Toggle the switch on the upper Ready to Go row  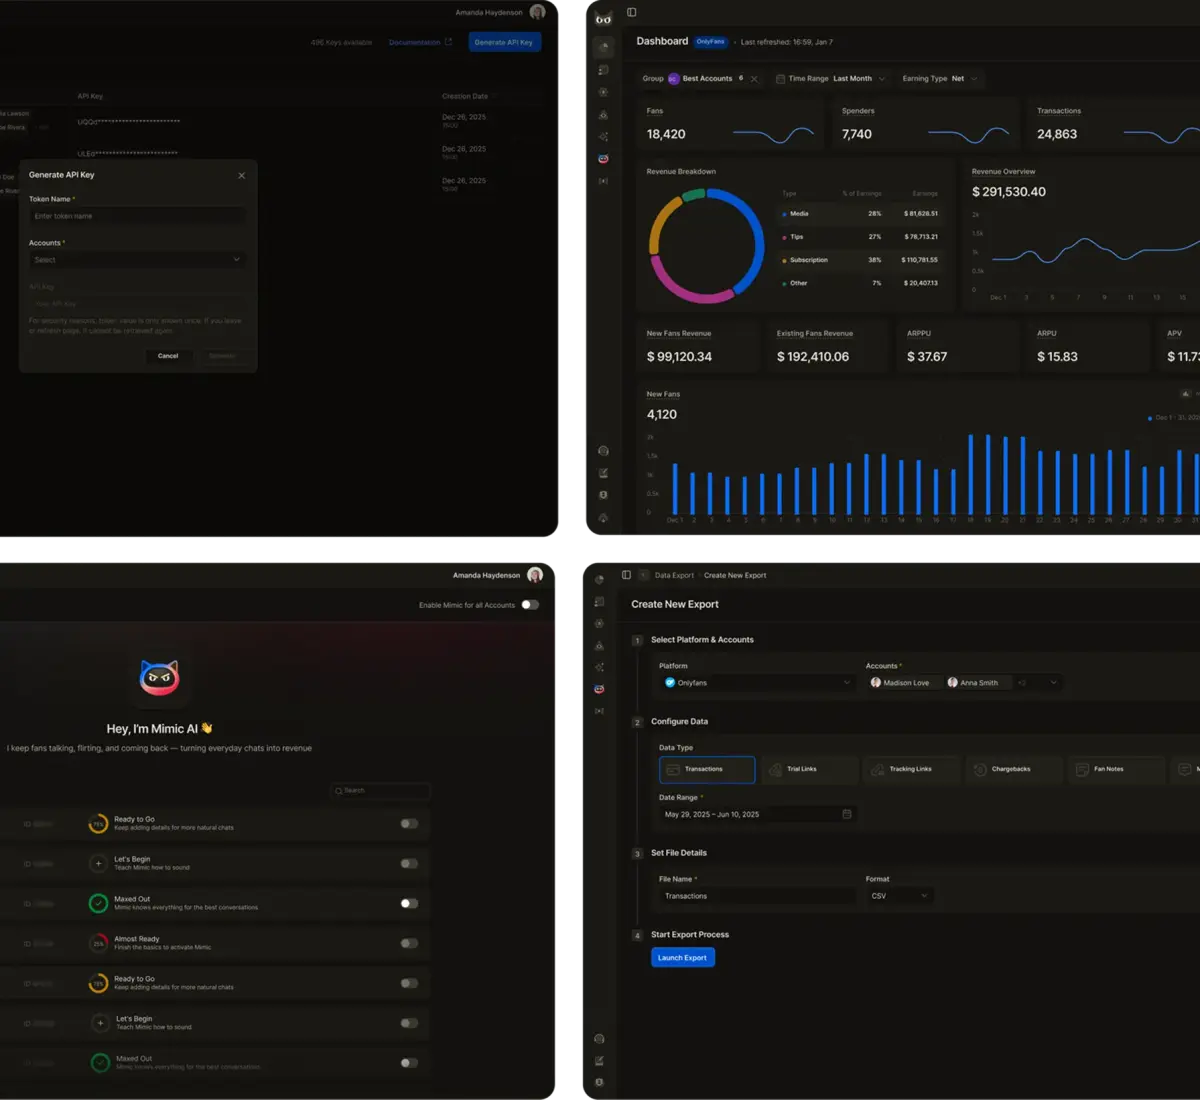[x=409, y=824]
